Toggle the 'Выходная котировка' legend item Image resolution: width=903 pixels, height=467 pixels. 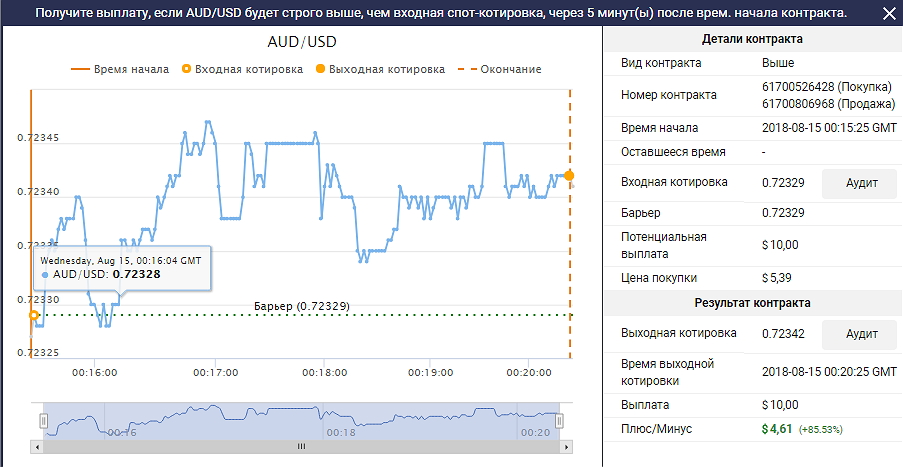tap(381, 69)
